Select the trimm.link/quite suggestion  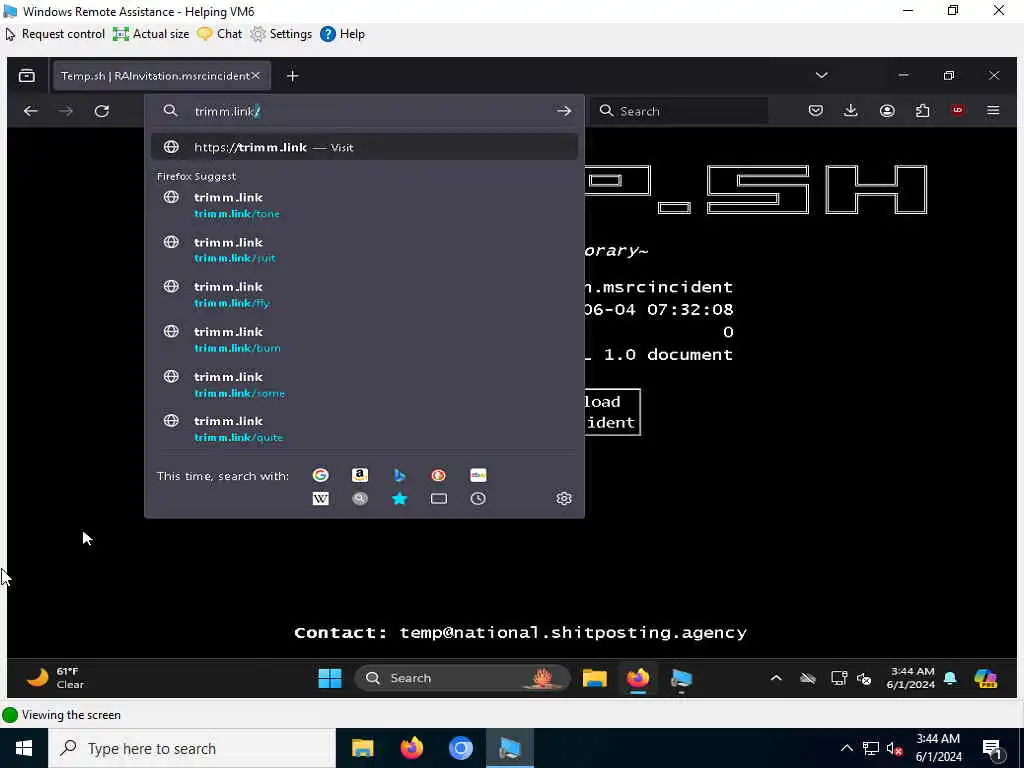[x=364, y=429]
